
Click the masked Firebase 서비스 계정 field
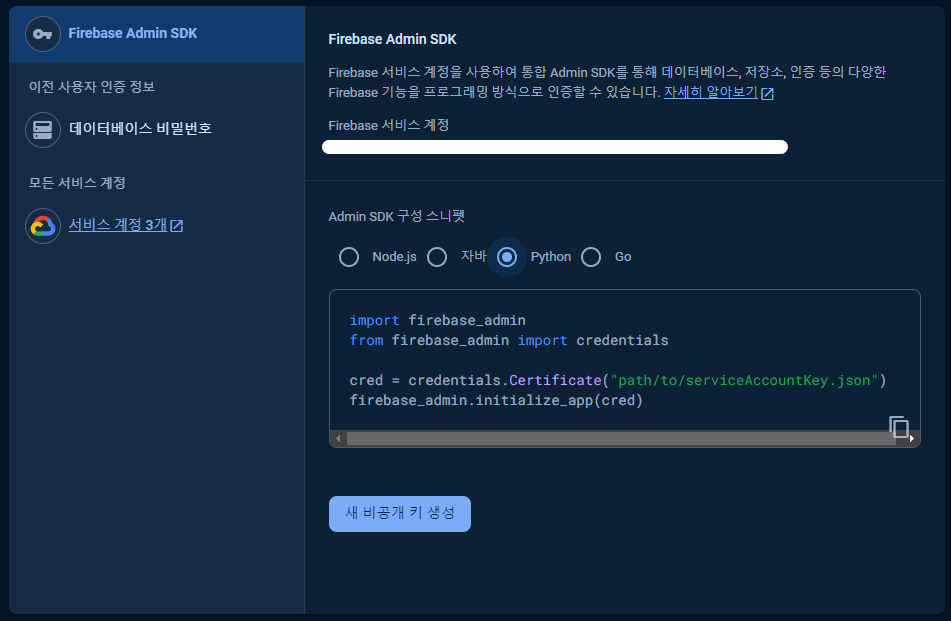555,146
